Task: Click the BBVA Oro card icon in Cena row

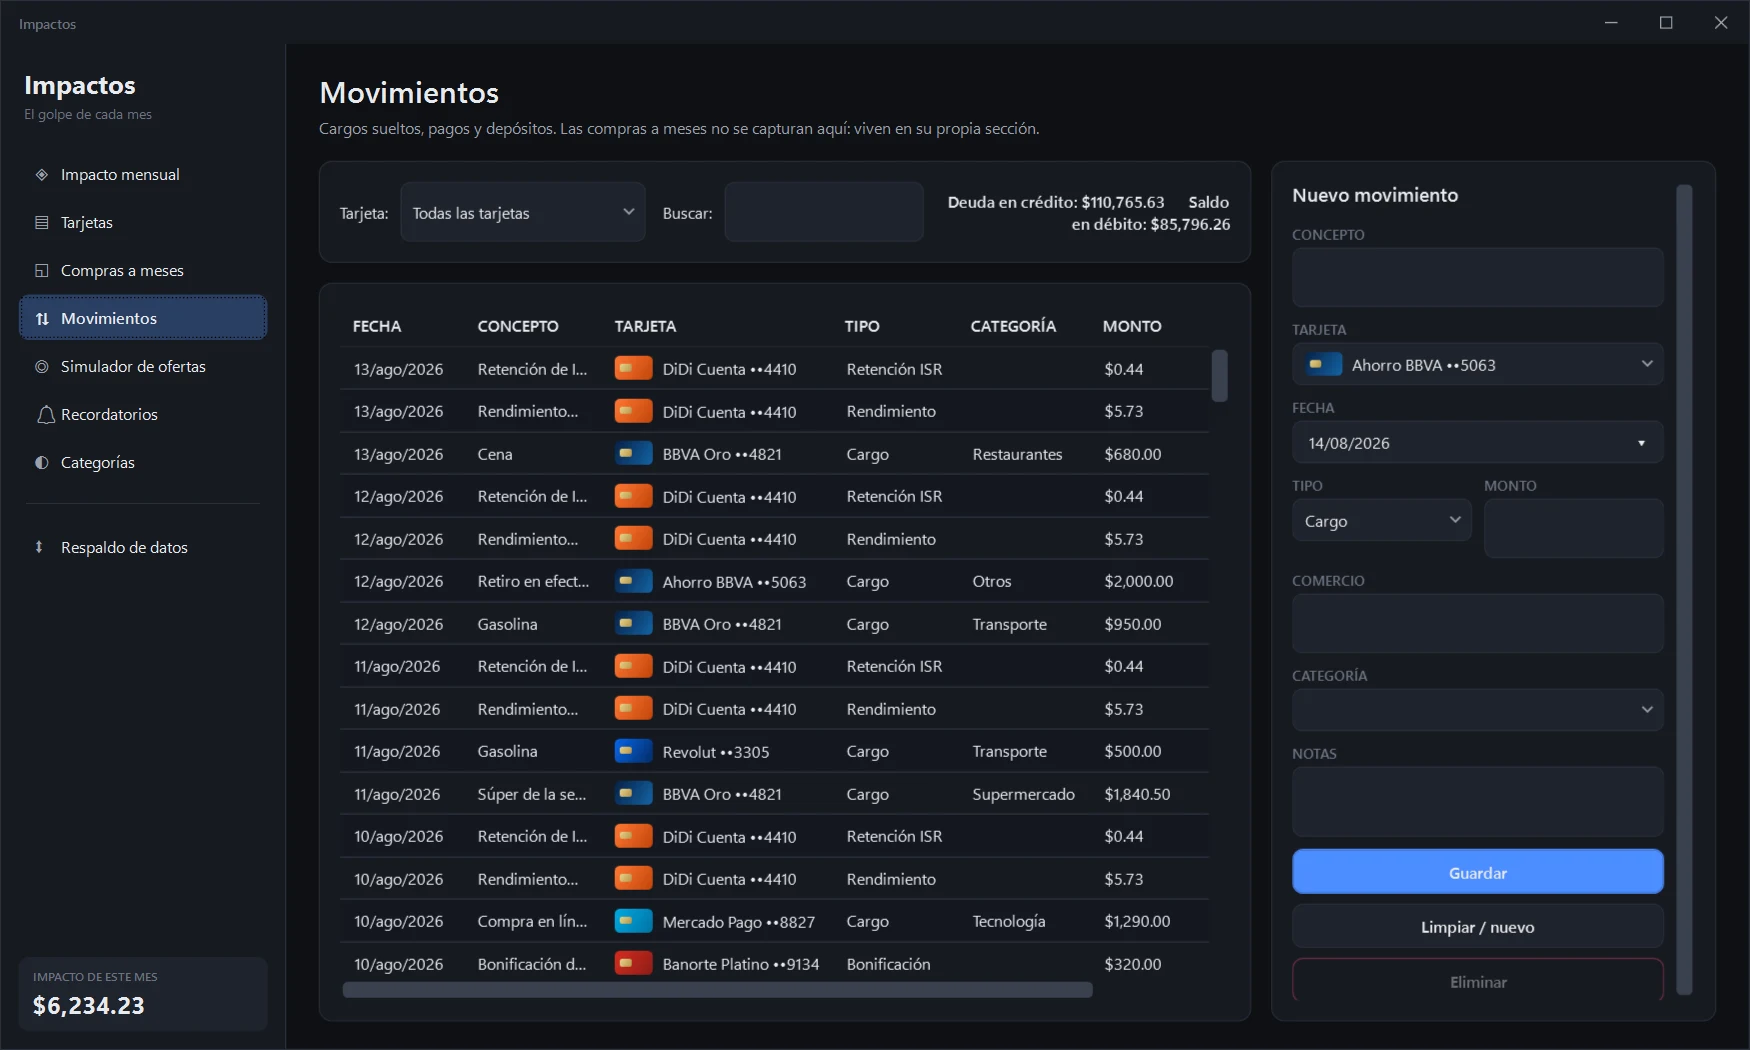Action: point(633,454)
